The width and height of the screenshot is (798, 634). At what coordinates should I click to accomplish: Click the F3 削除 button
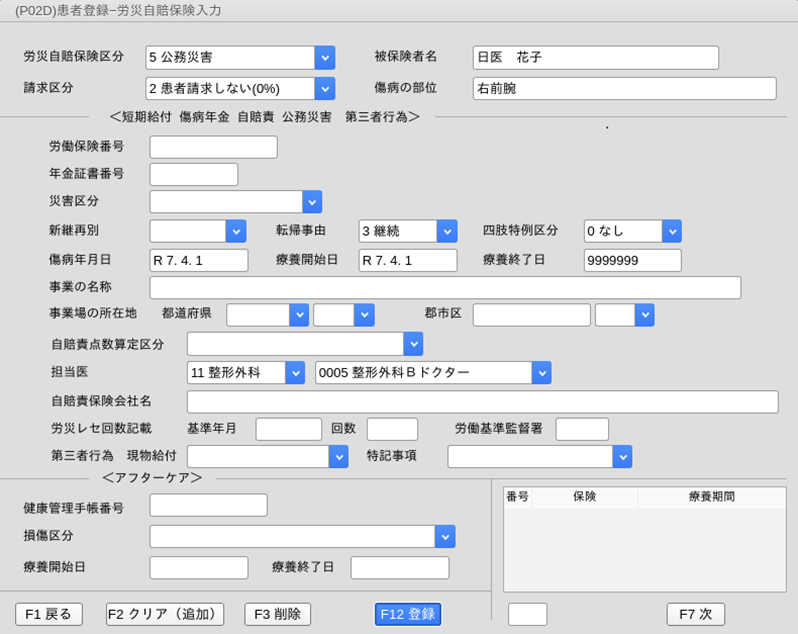pyautogui.click(x=278, y=614)
